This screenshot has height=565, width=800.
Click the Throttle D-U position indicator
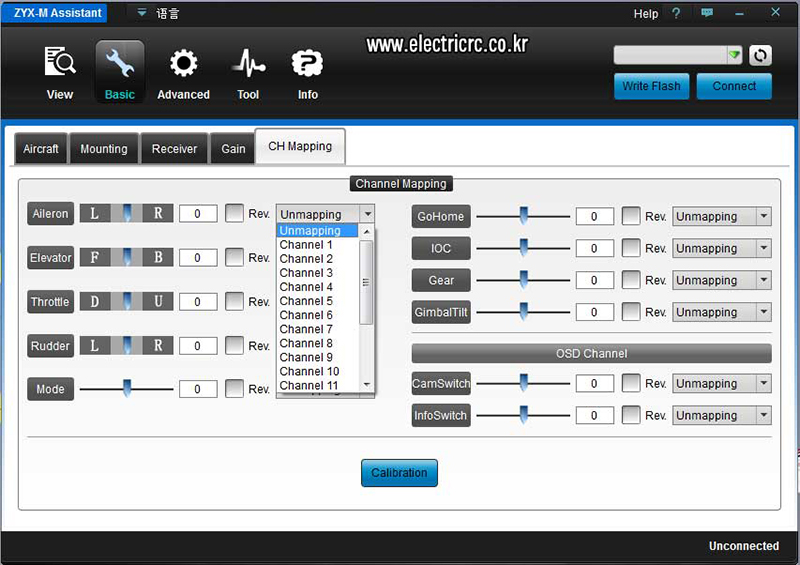(x=127, y=301)
